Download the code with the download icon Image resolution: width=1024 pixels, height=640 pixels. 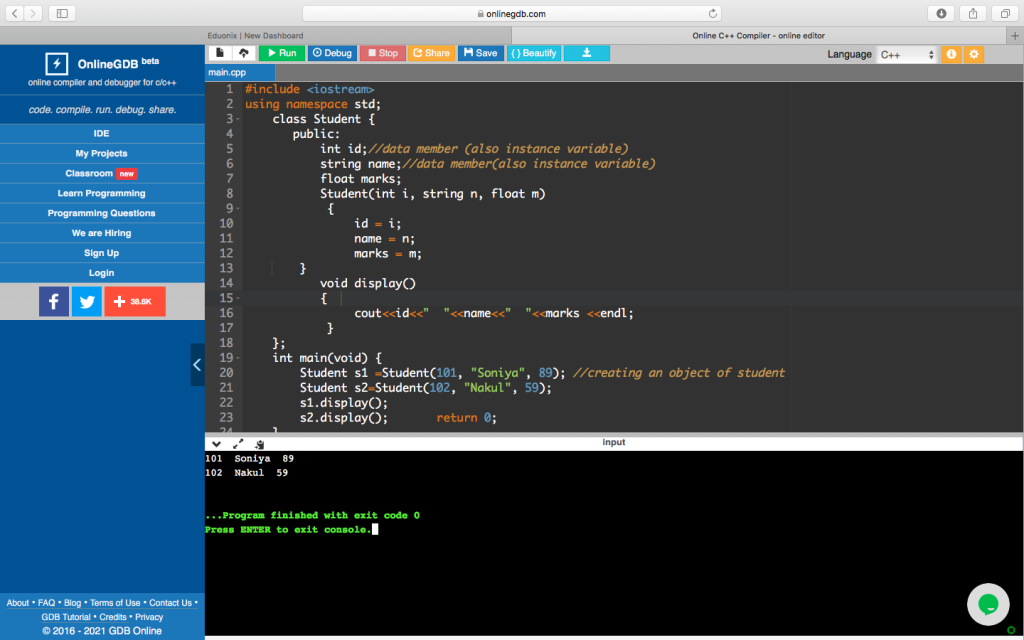[586, 53]
